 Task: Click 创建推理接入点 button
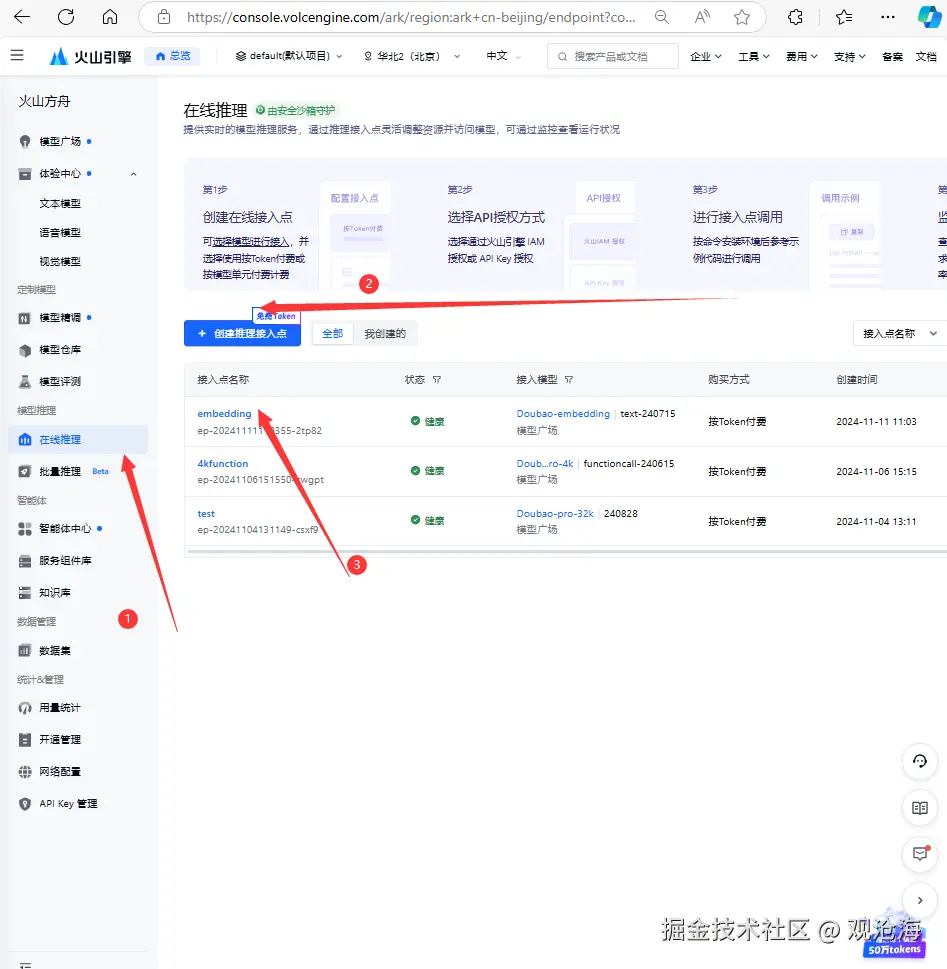click(242, 334)
